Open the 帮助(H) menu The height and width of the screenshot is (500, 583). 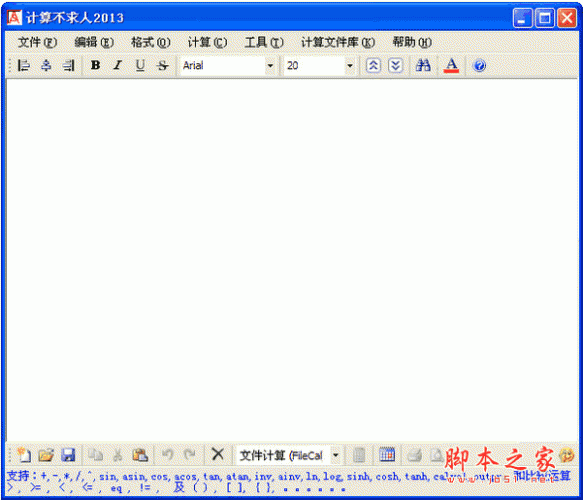412,42
